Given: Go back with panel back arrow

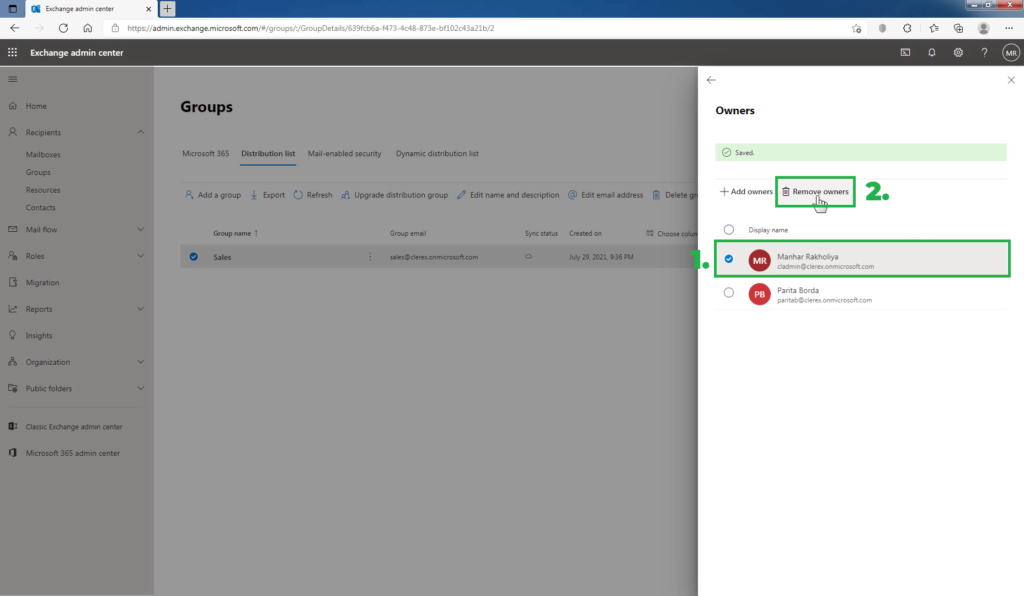Looking at the screenshot, I should (711, 80).
